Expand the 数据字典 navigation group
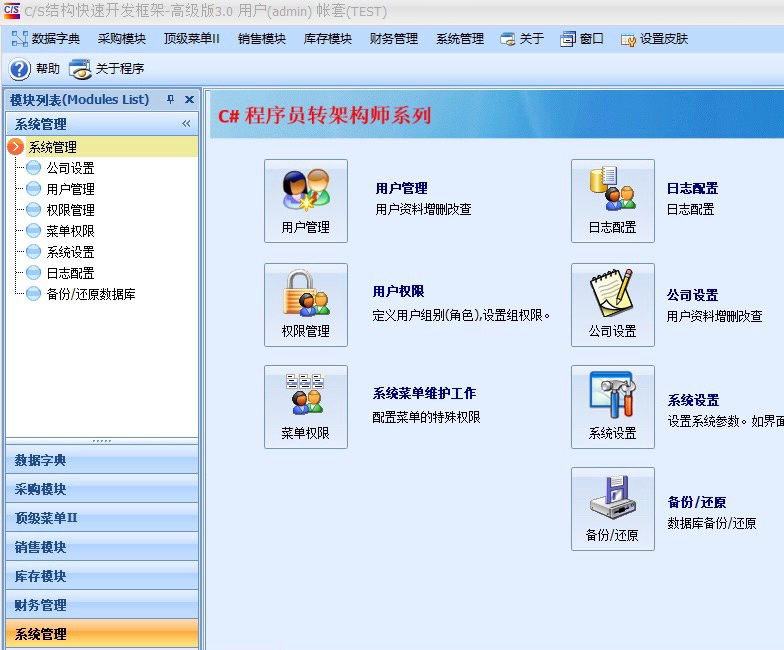 [102, 460]
